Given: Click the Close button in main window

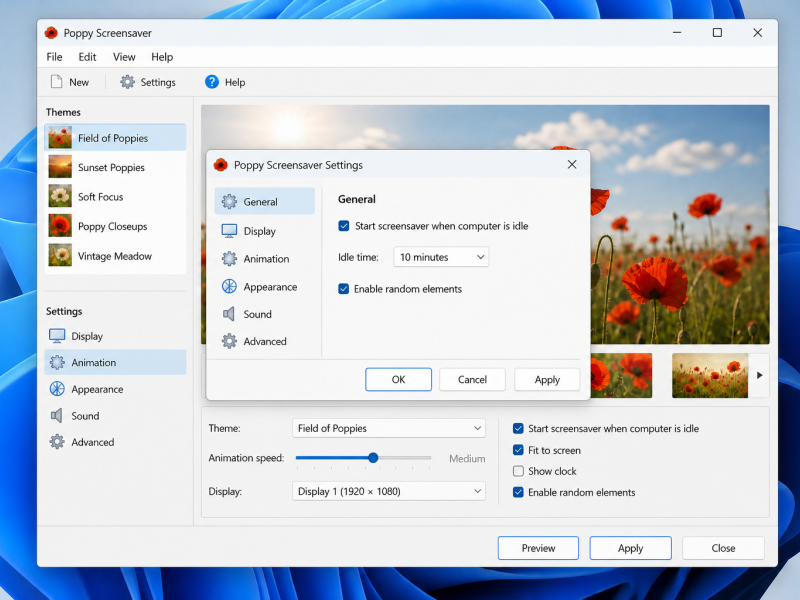Looking at the screenshot, I should pos(723,547).
